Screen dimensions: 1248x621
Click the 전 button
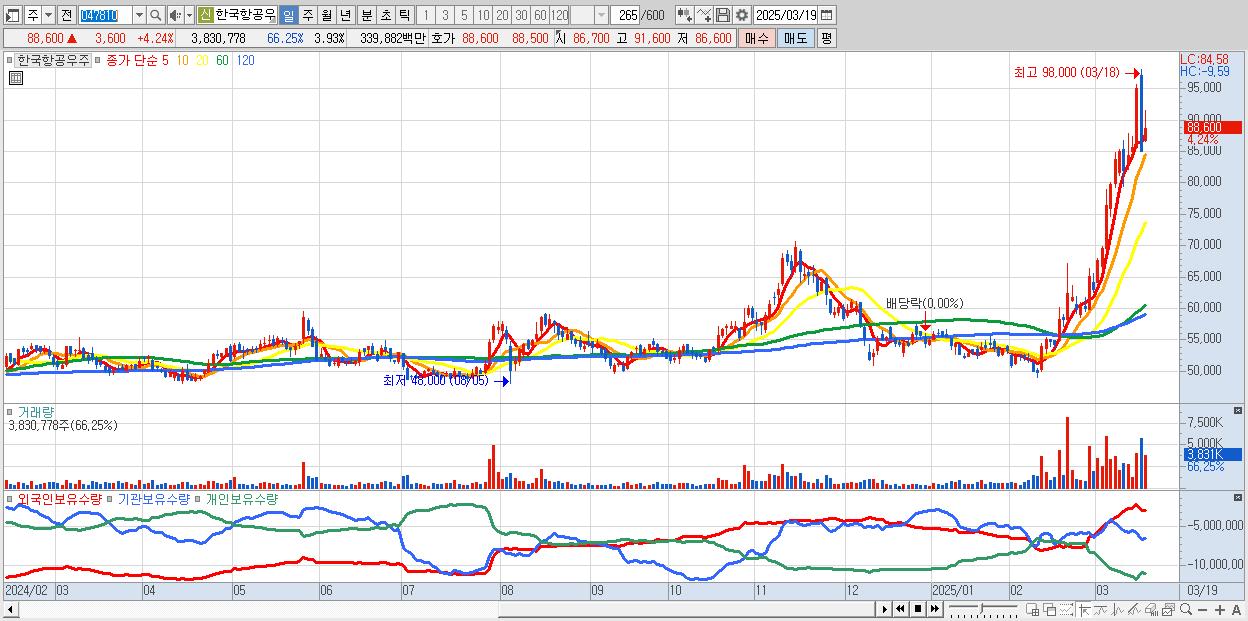click(66, 15)
